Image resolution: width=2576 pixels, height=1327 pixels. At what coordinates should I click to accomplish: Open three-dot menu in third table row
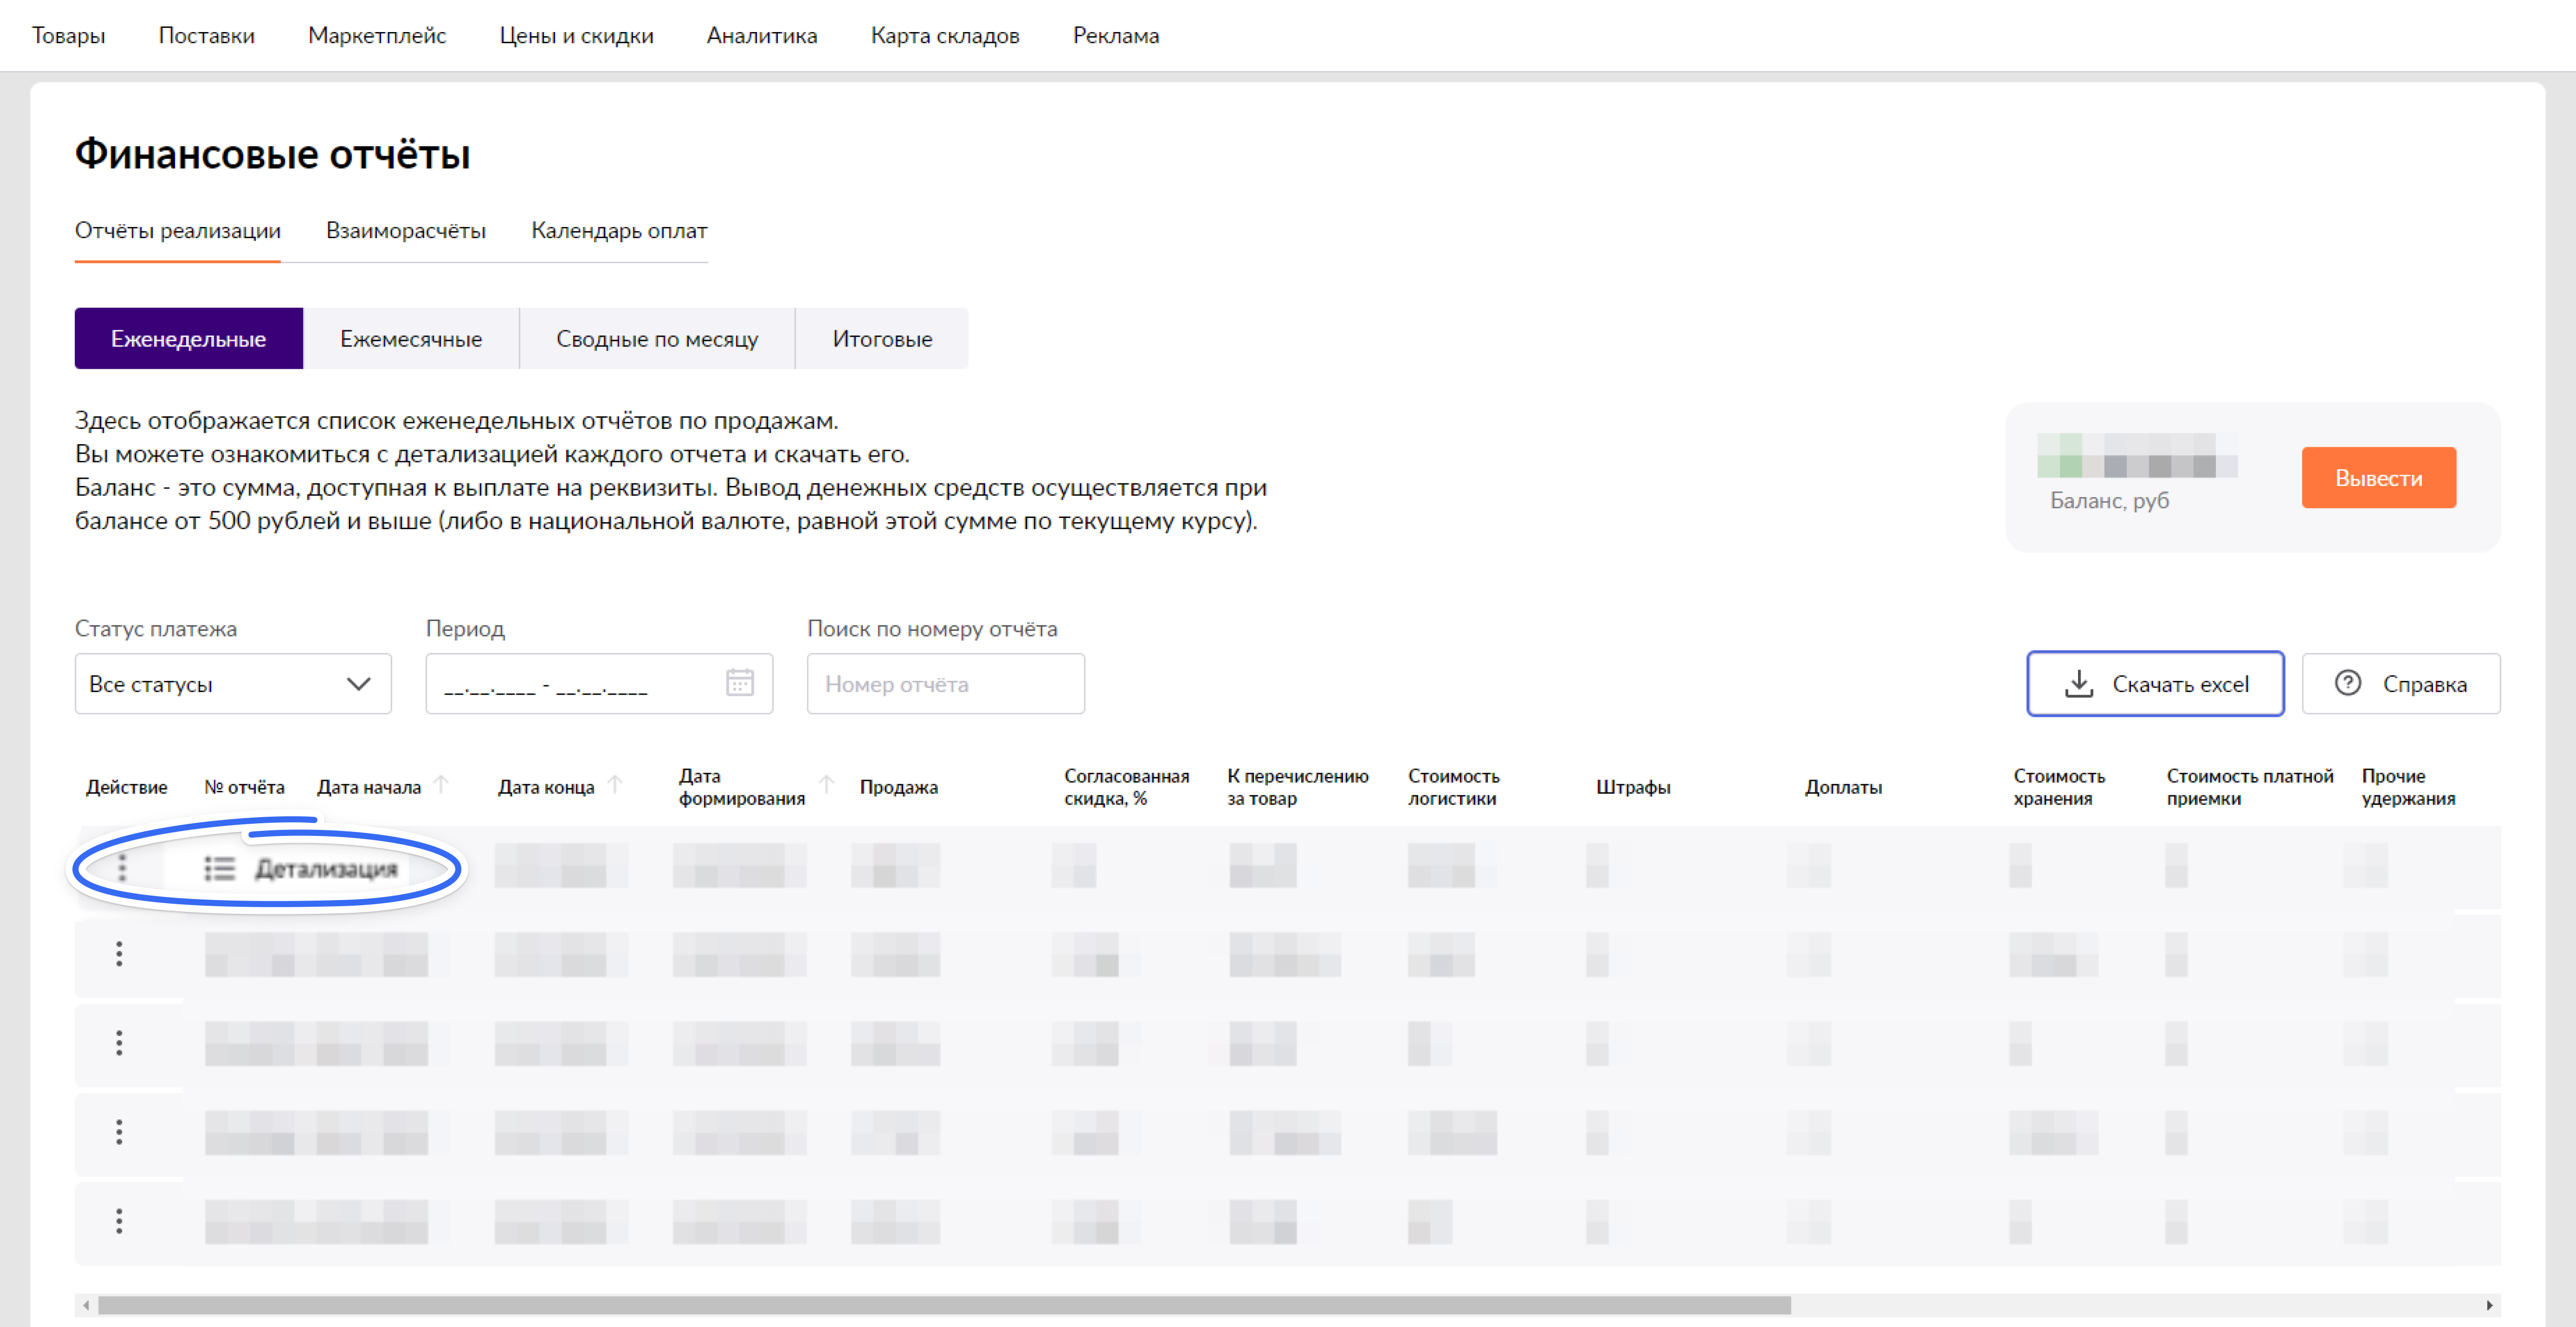119,1043
